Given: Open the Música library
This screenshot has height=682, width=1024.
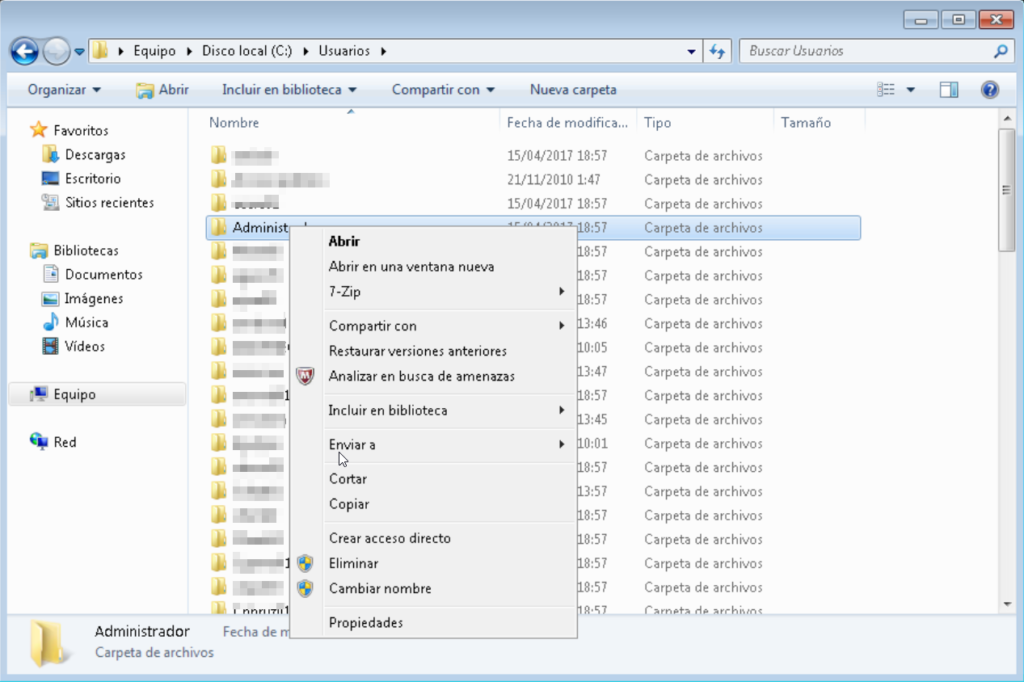Looking at the screenshot, I should [86, 322].
